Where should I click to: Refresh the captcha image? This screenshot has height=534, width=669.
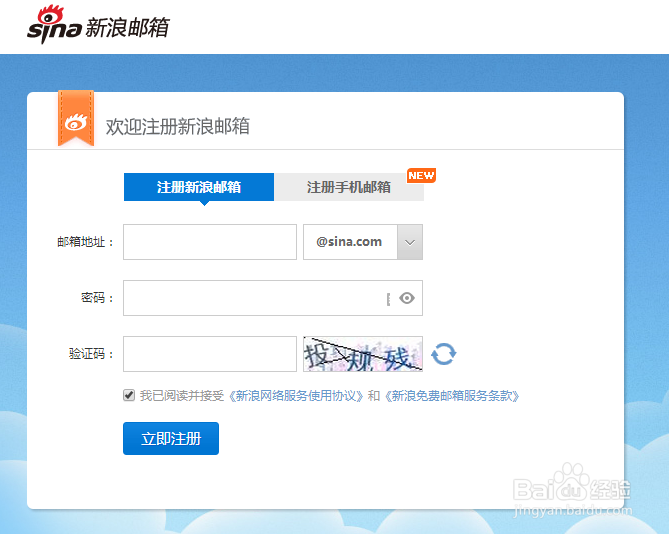pyautogui.click(x=444, y=354)
